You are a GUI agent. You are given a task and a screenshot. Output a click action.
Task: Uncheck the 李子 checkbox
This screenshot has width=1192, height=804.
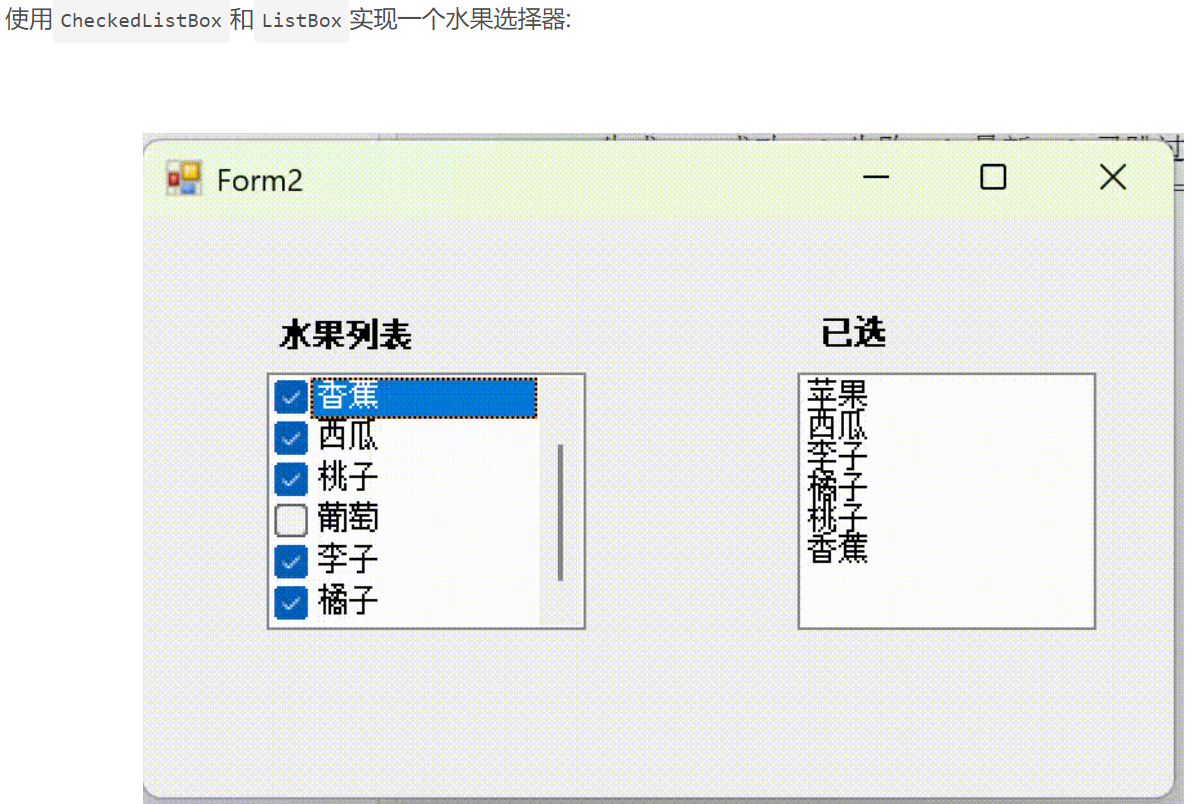pyautogui.click(x=290, y=562)
